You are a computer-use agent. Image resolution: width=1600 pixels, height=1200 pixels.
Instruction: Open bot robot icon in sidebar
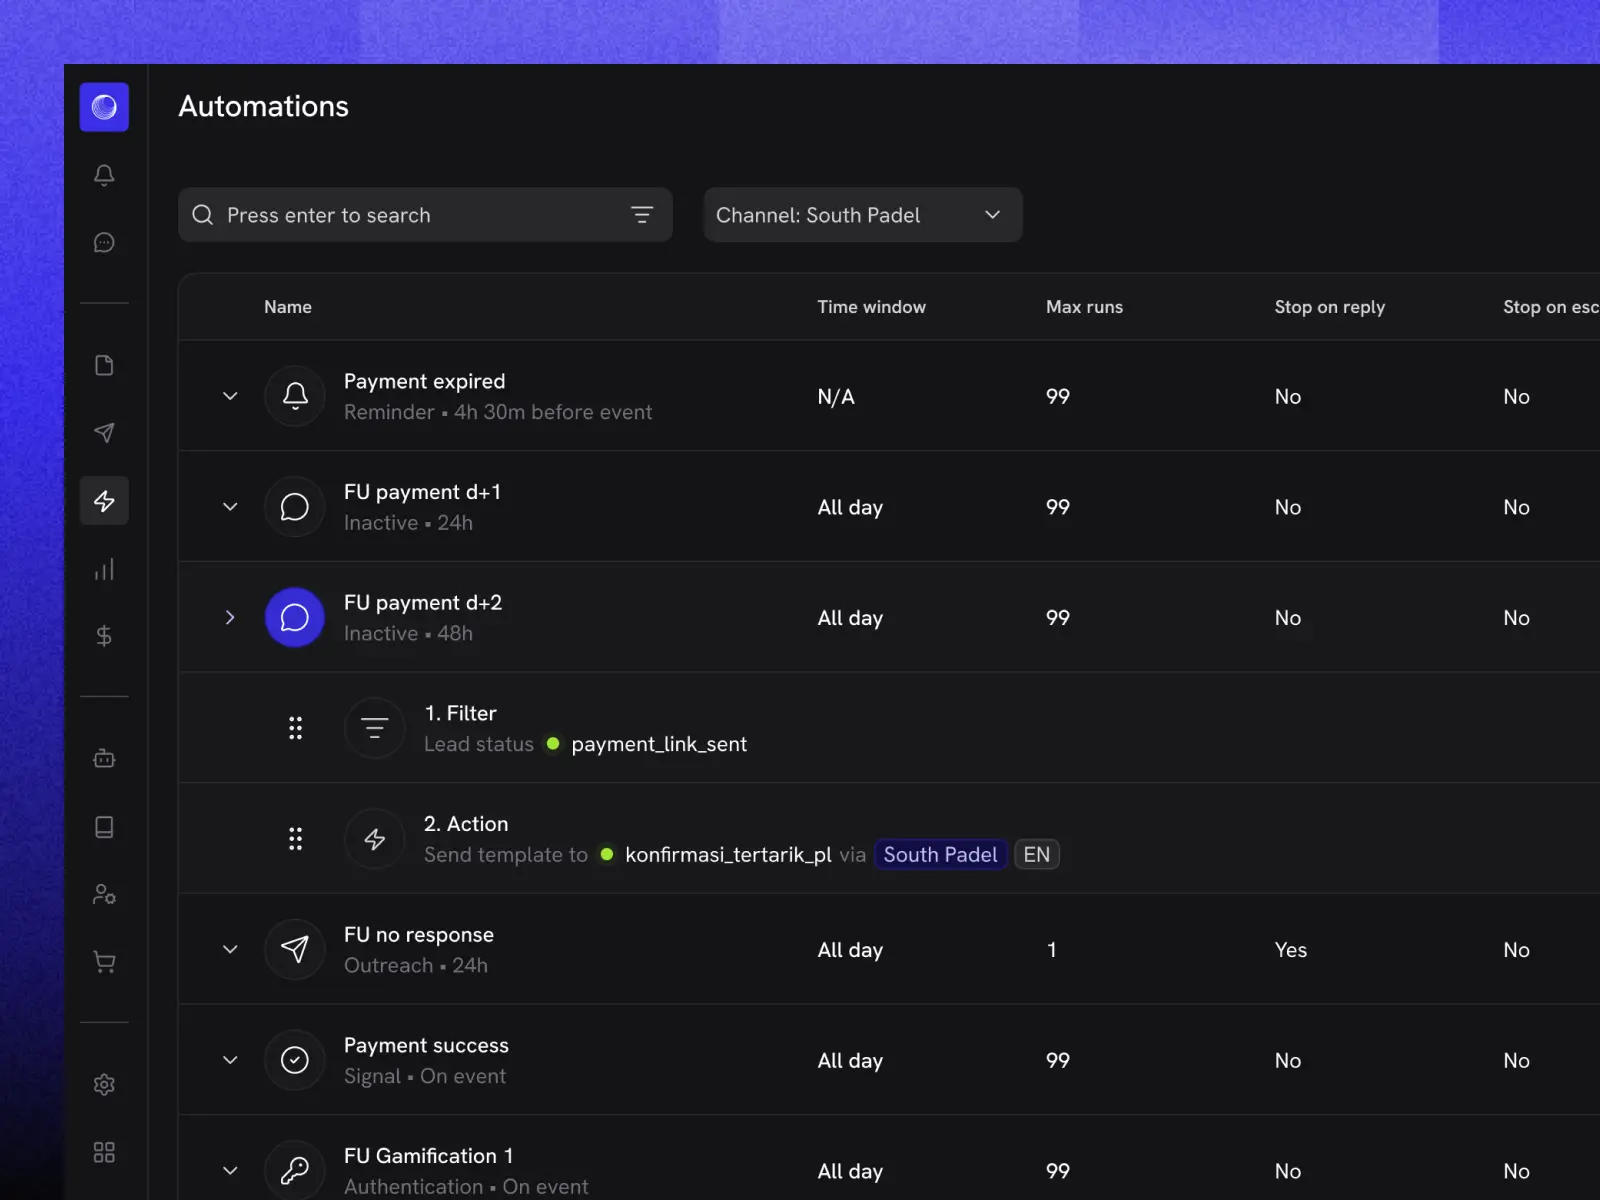104,759
